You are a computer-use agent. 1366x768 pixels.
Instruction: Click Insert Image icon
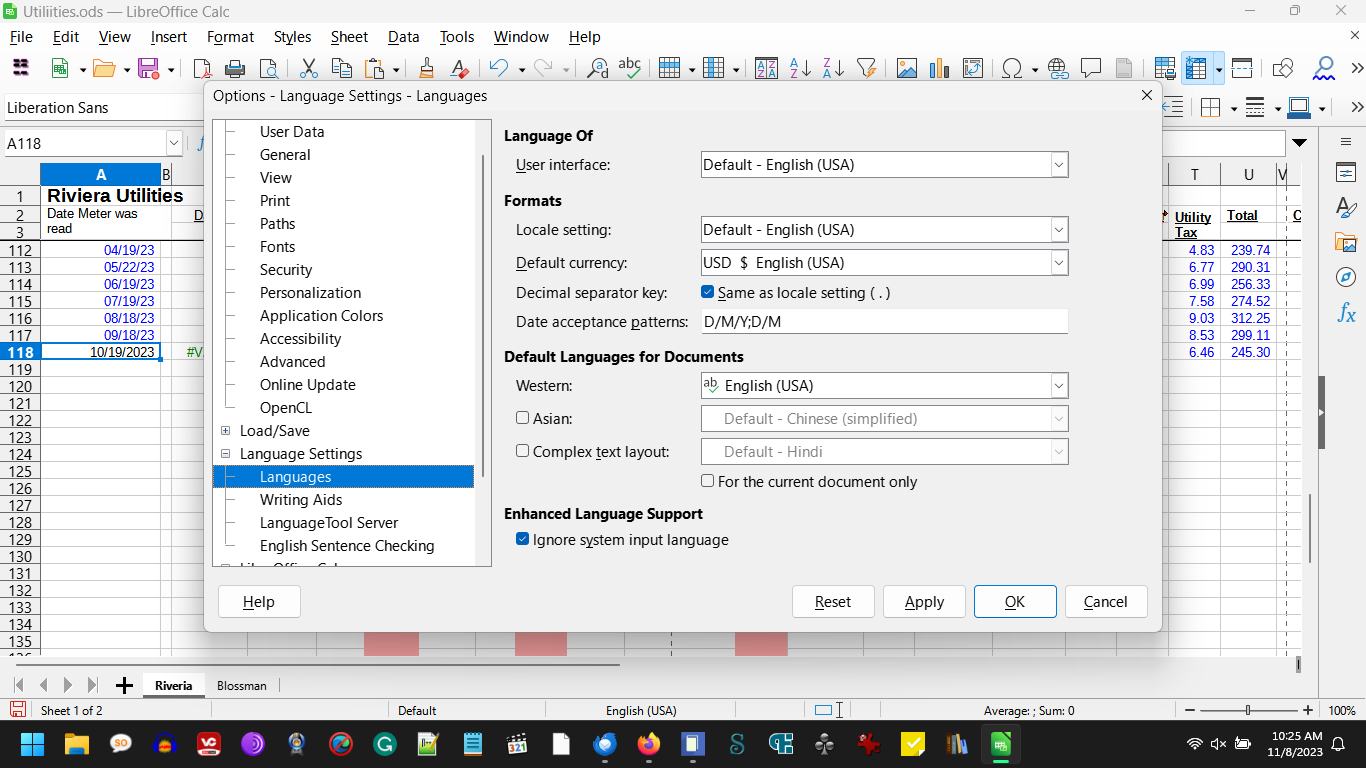[907, 68]
